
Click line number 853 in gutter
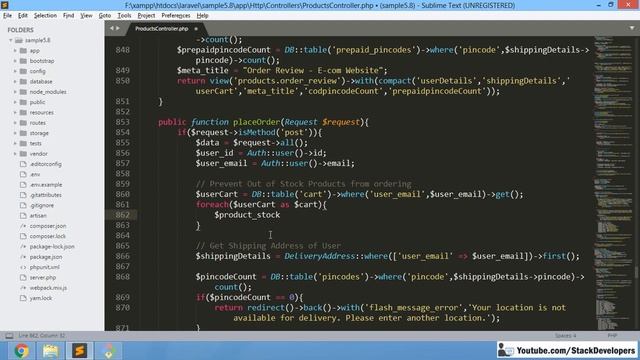(x=122, y=122)
